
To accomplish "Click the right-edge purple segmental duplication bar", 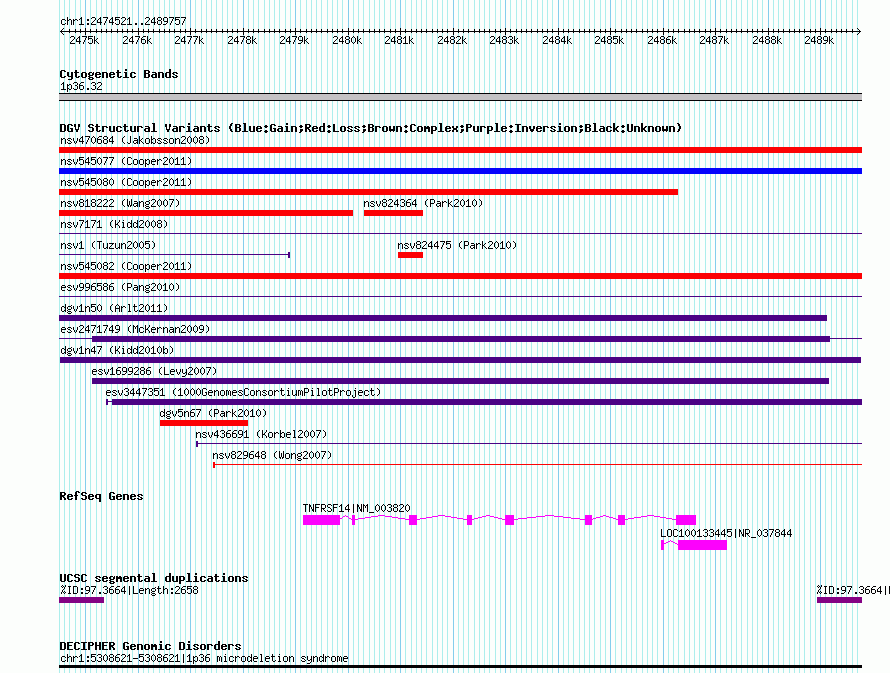I will [x=839, y=600].
